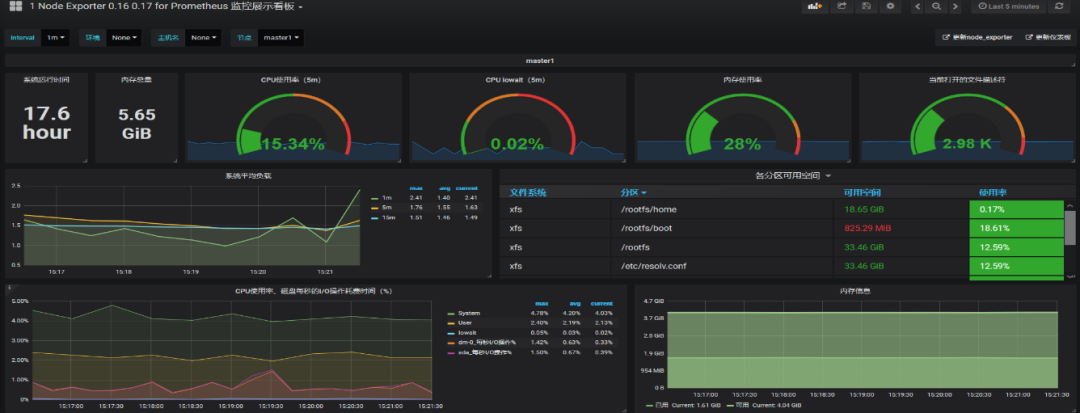
Task: Click the green 1m legend color line
Action: pyautogui.click(x=374, y=198)
